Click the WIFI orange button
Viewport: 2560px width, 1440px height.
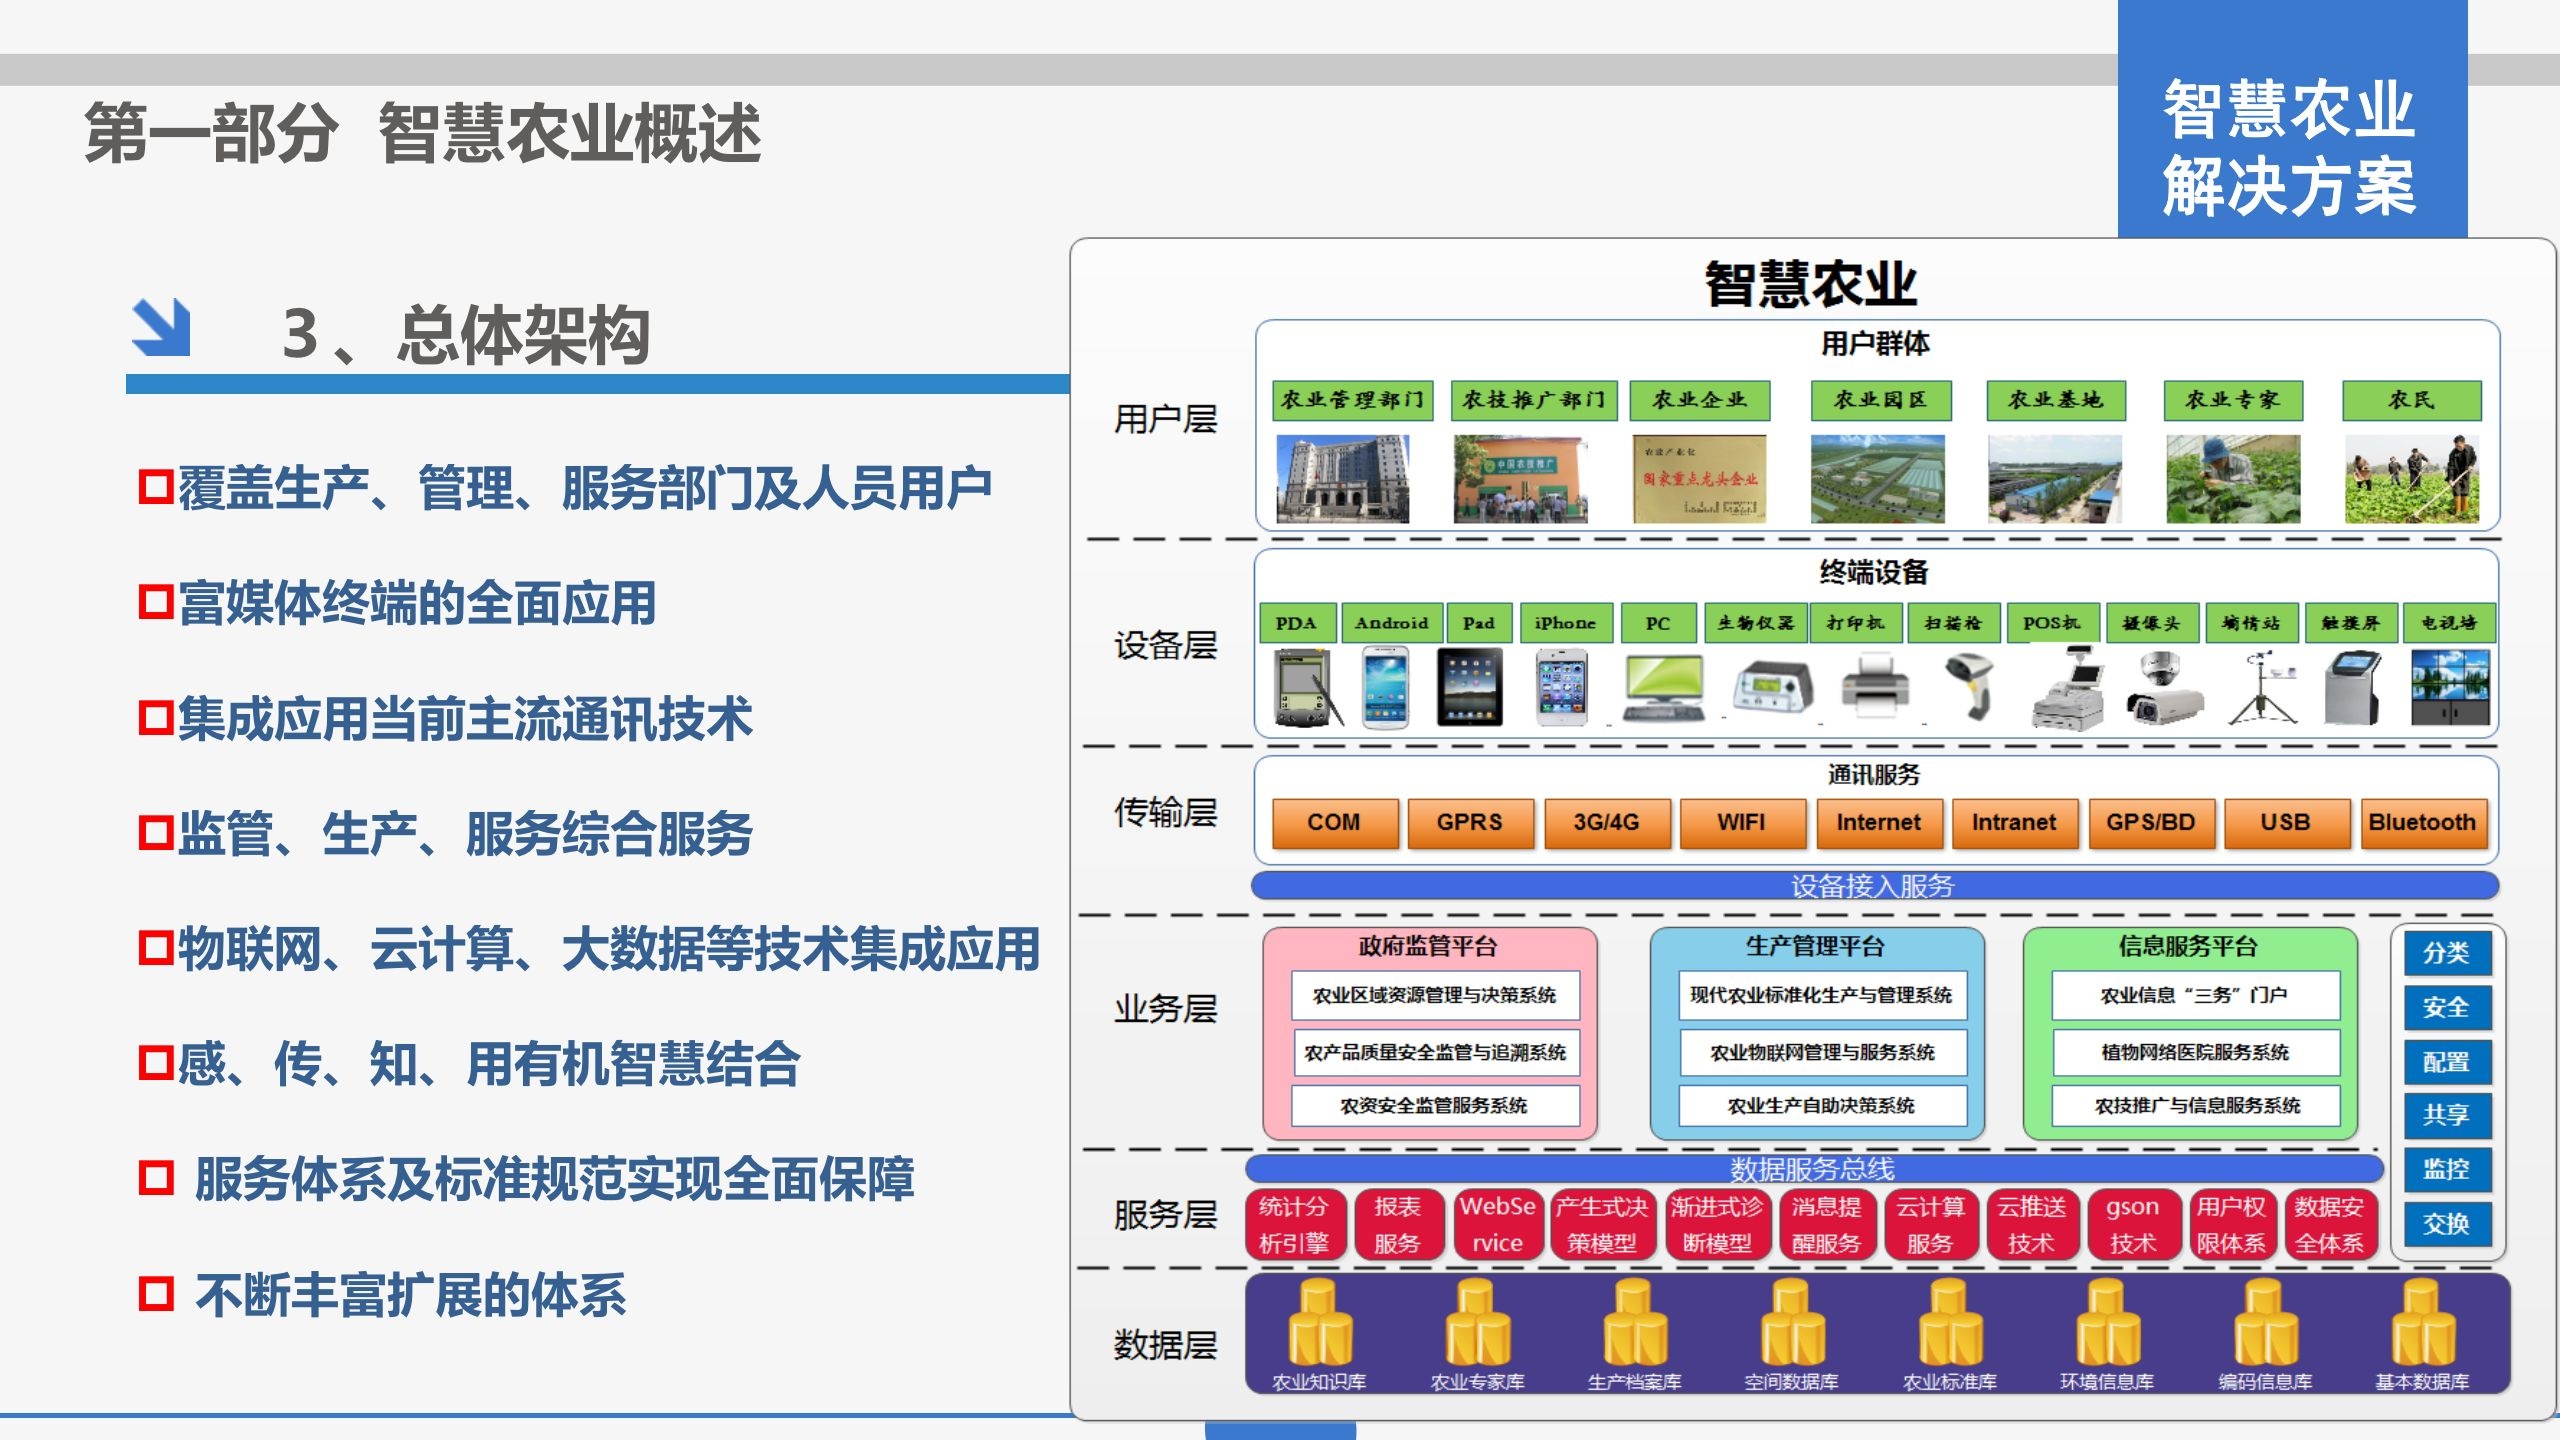coord(1742,822)
